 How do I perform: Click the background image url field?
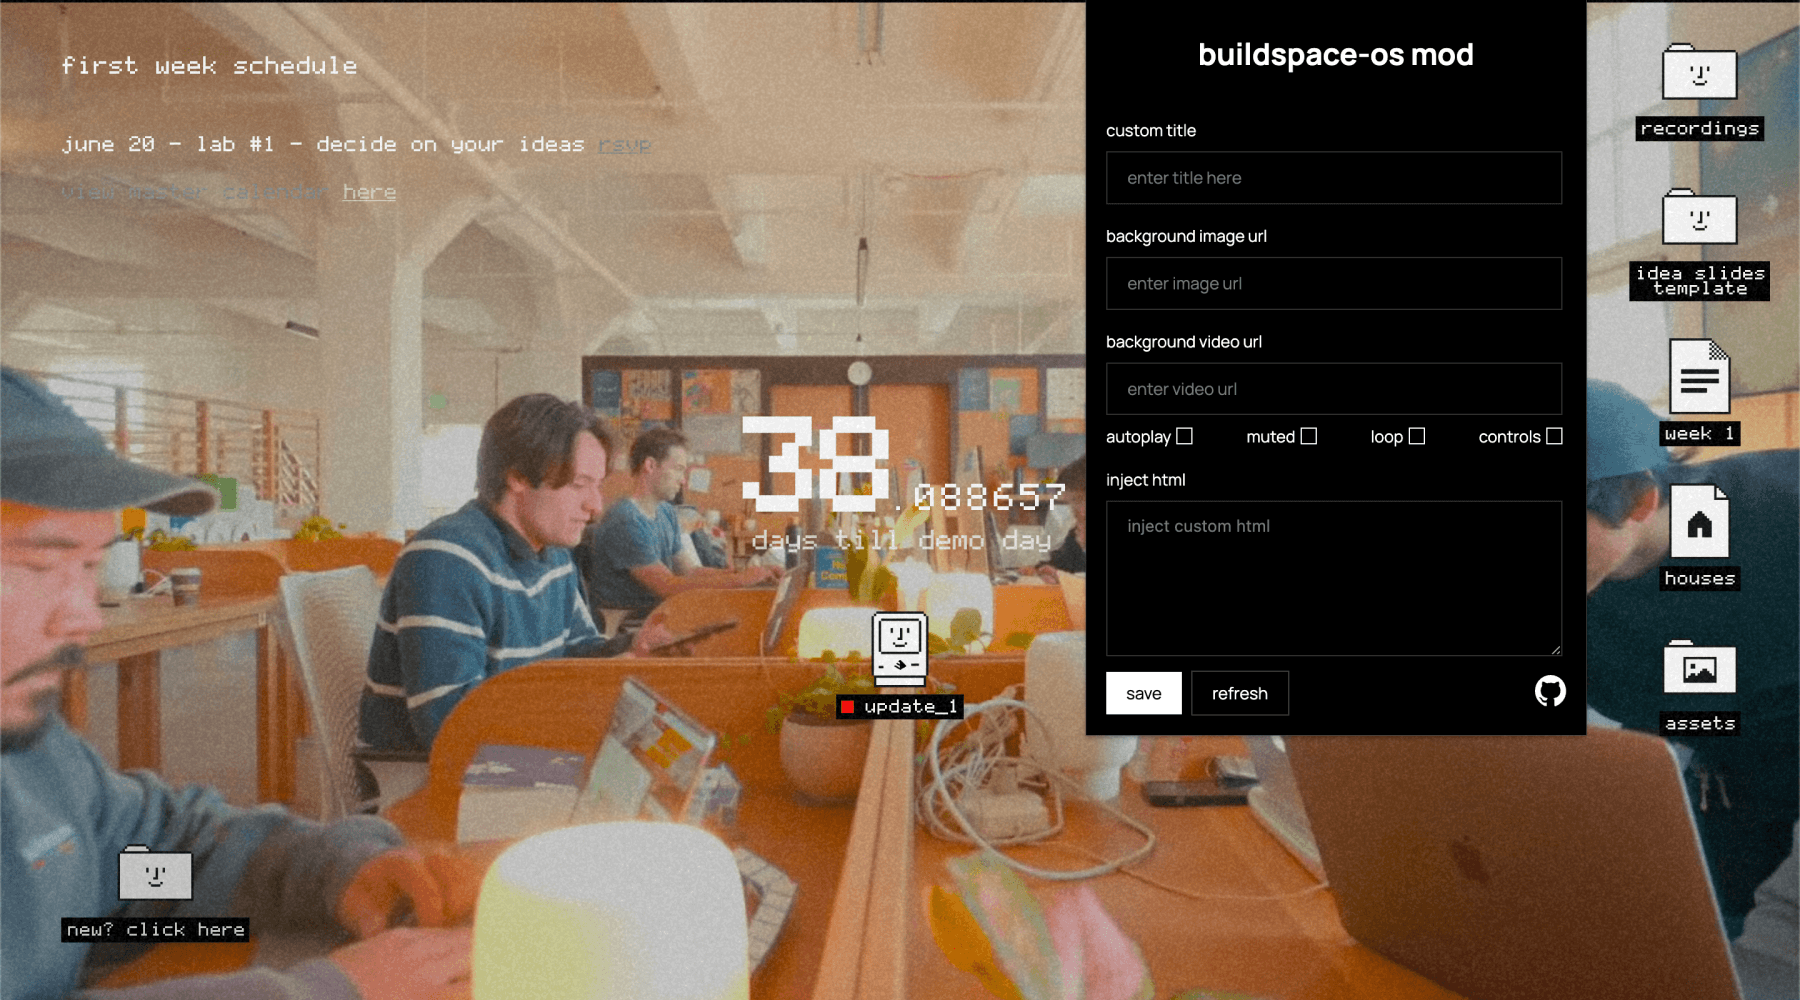[x=1333, y=283]
